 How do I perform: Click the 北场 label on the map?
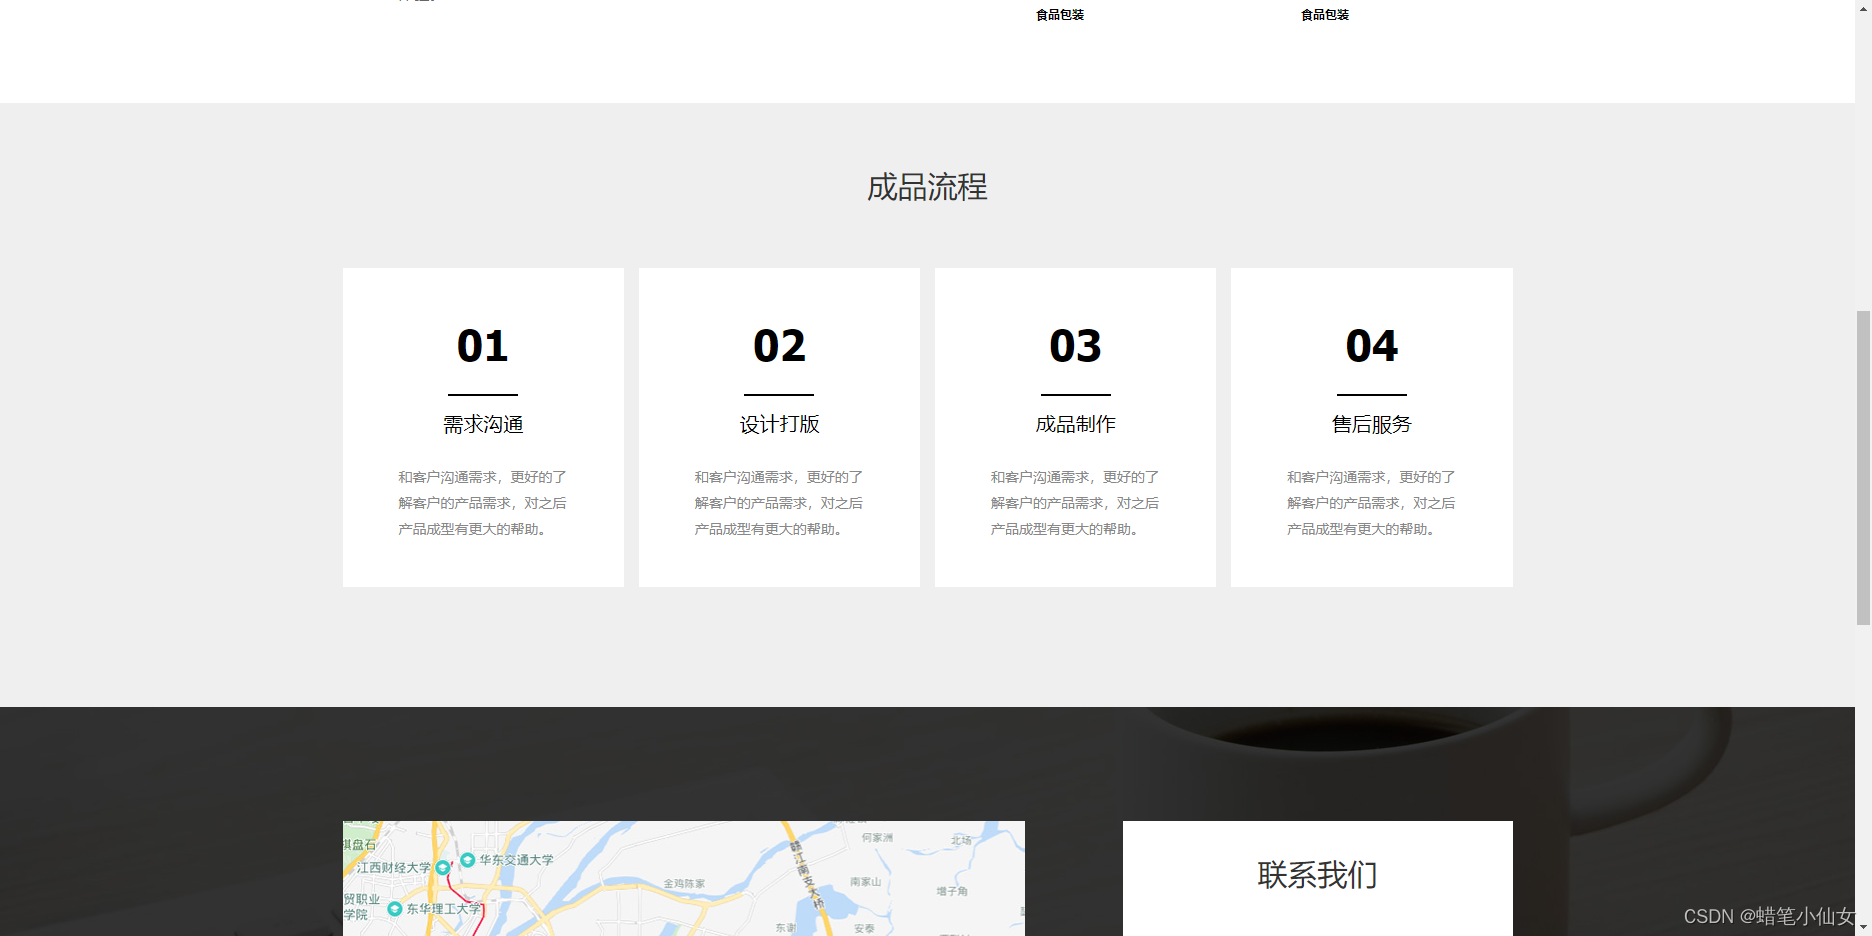point(960,840)
